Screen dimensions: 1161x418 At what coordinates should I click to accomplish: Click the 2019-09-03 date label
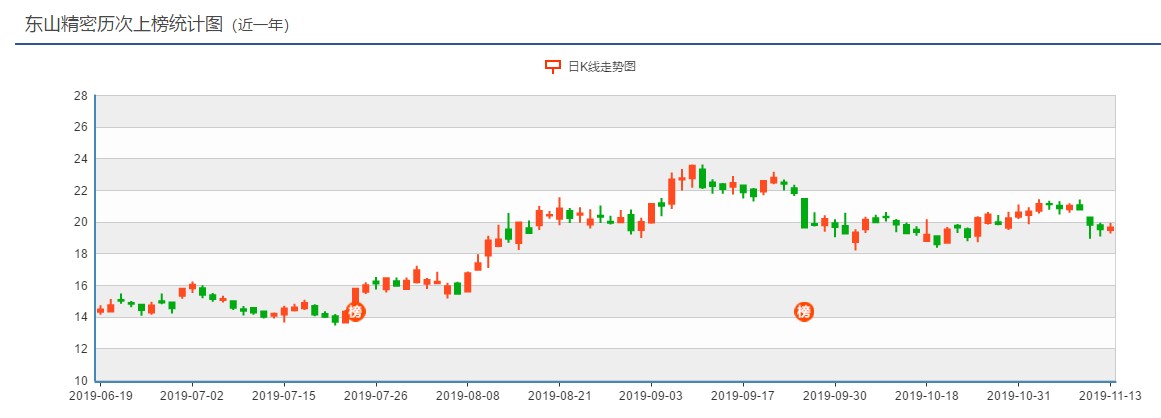[x=651, y=396]
